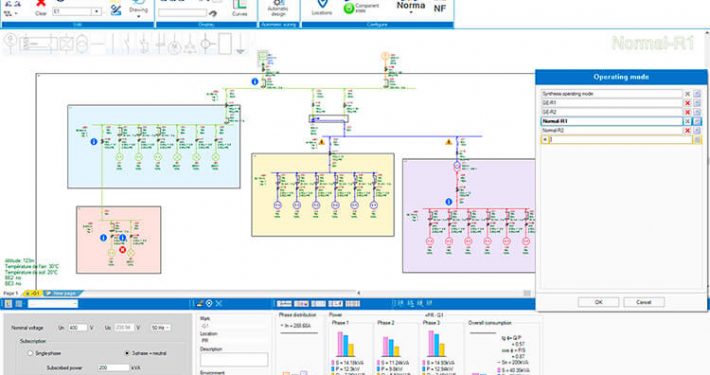This screenshot has width=710, height=375.
Task: Run Automatic design
Action: [x=278, y=8]
